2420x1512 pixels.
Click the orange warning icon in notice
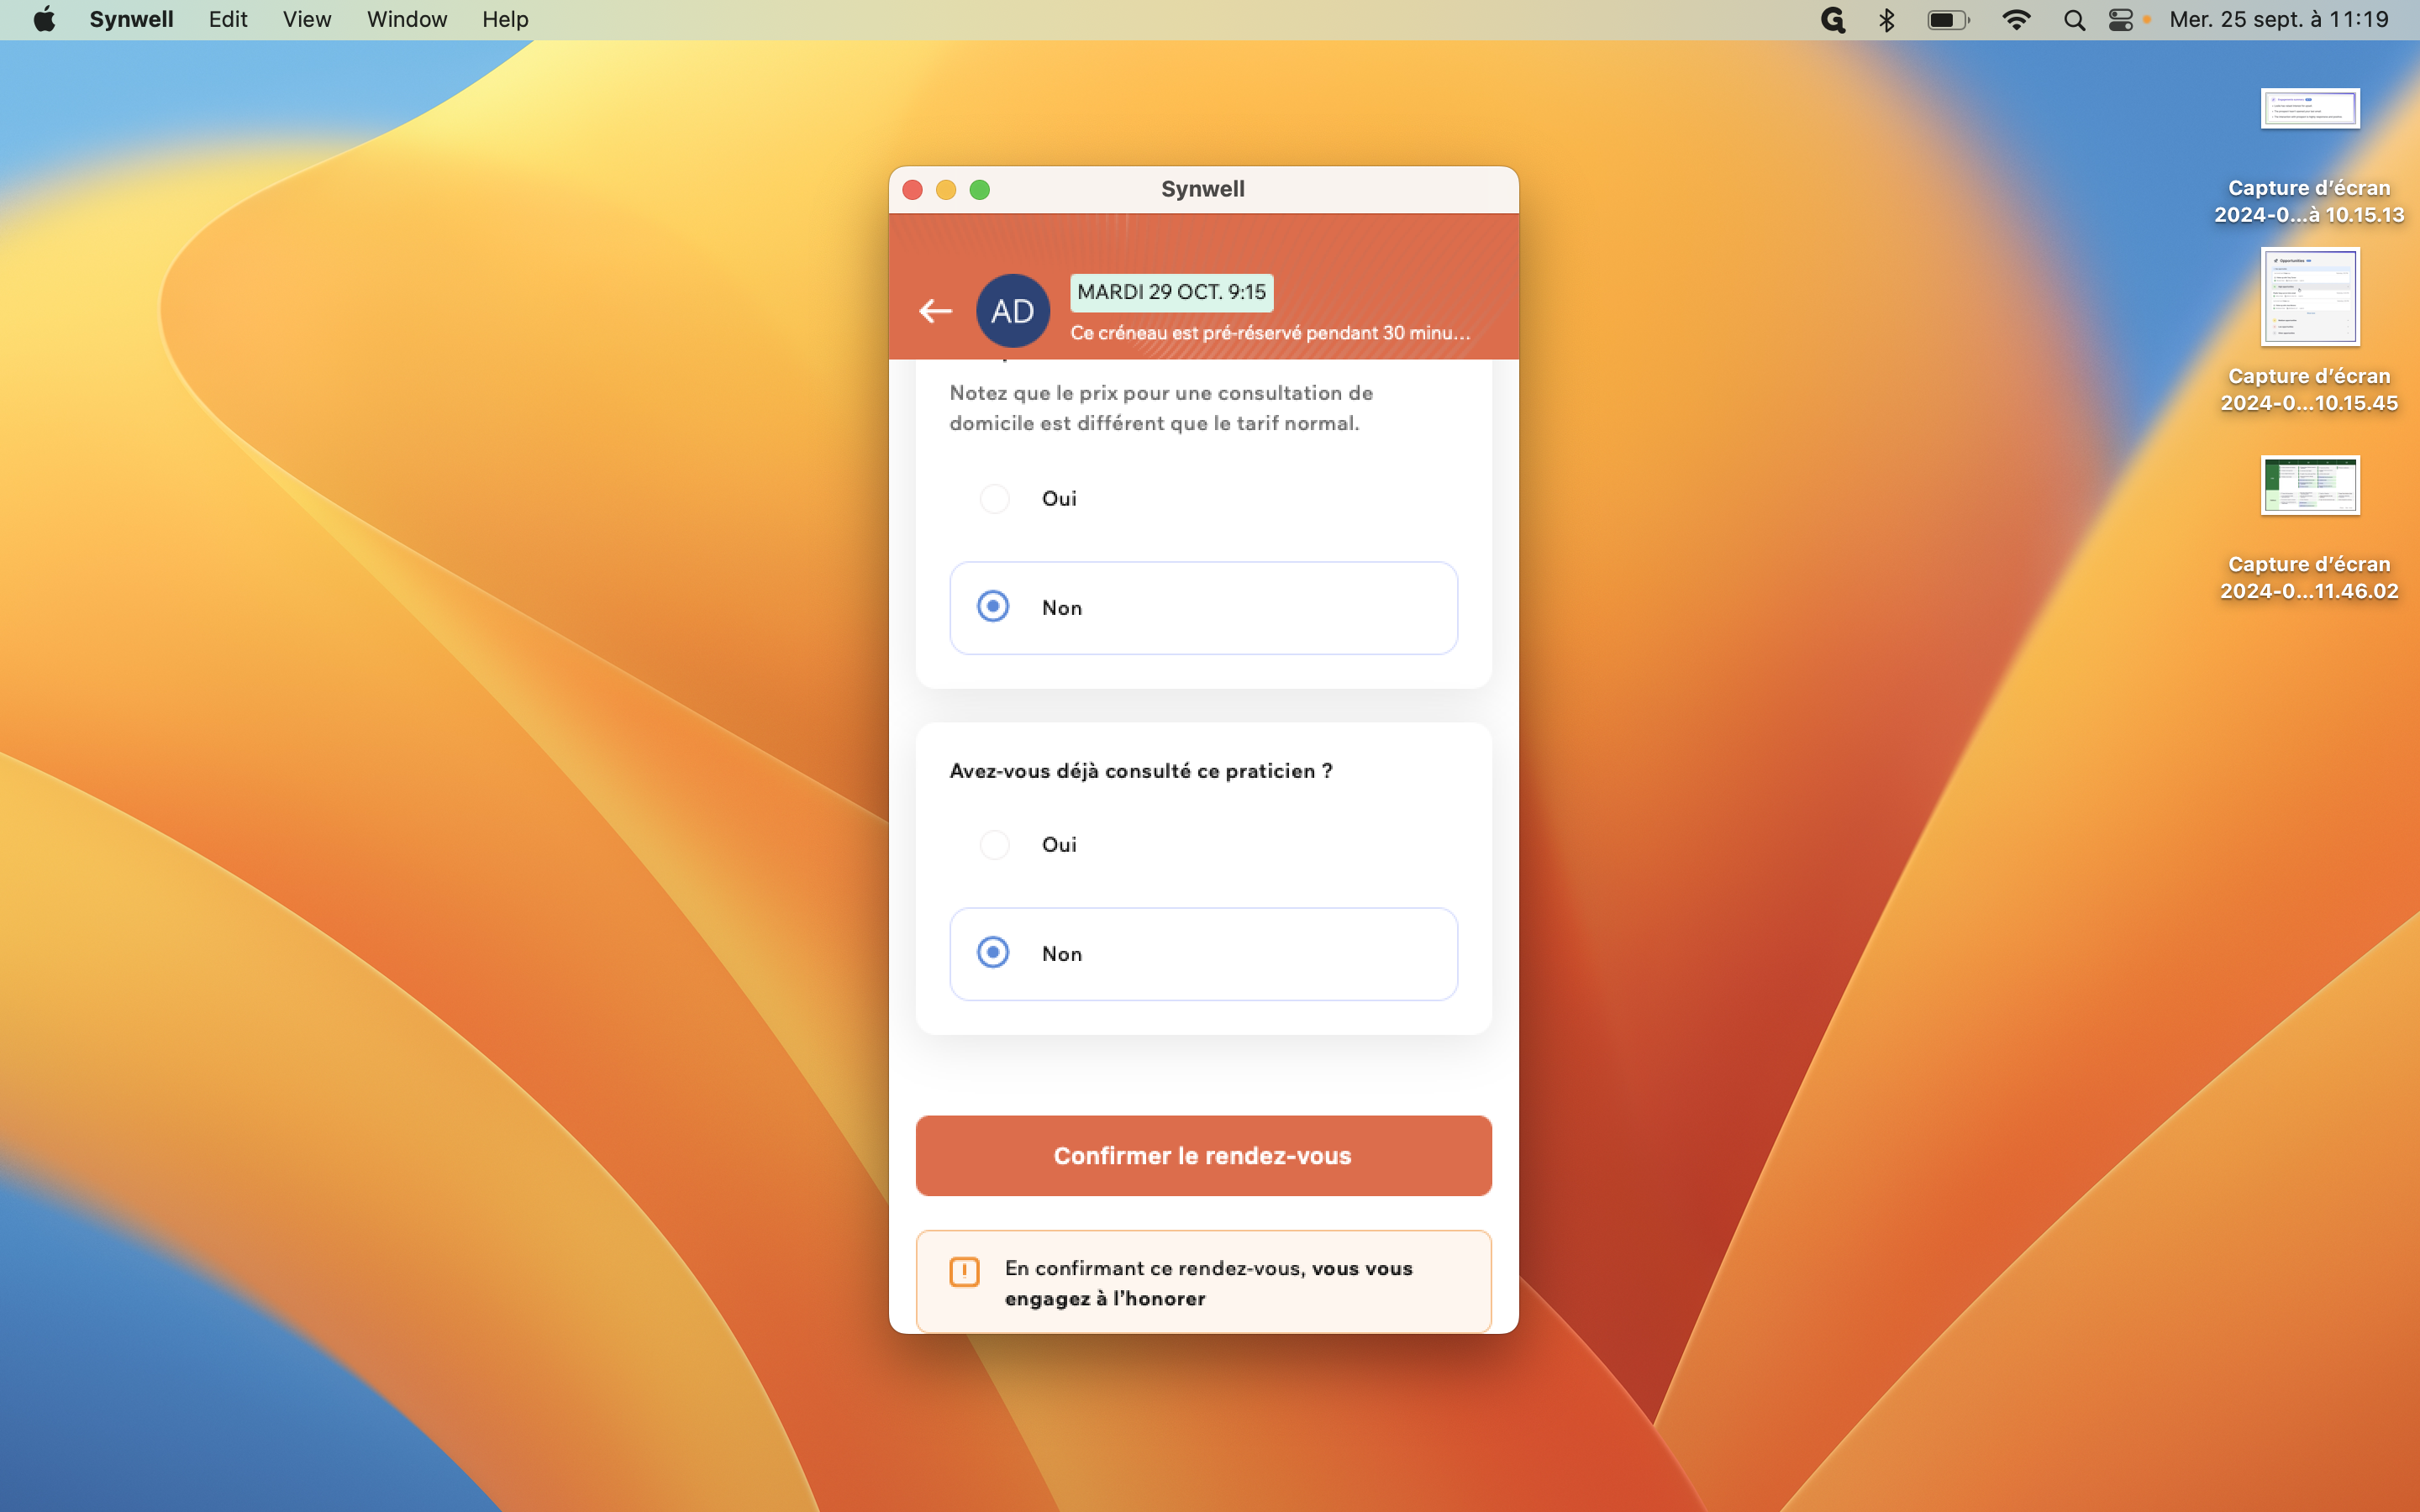click(x=964, y=1271)
